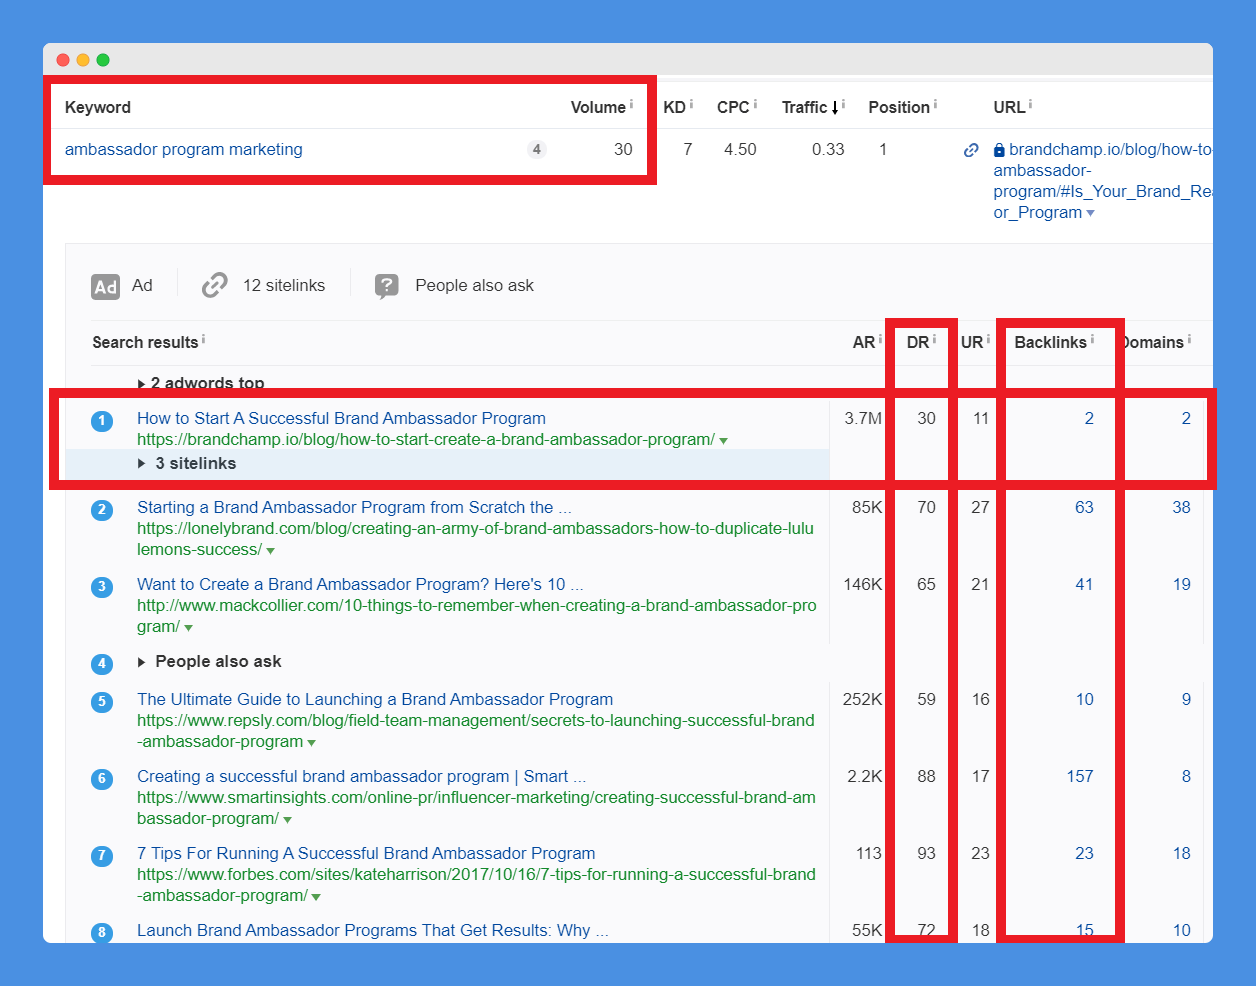This screenshot has width=1256, height=986.
Task: Open dropdown after forbes.com result URL
Action: 316,897
